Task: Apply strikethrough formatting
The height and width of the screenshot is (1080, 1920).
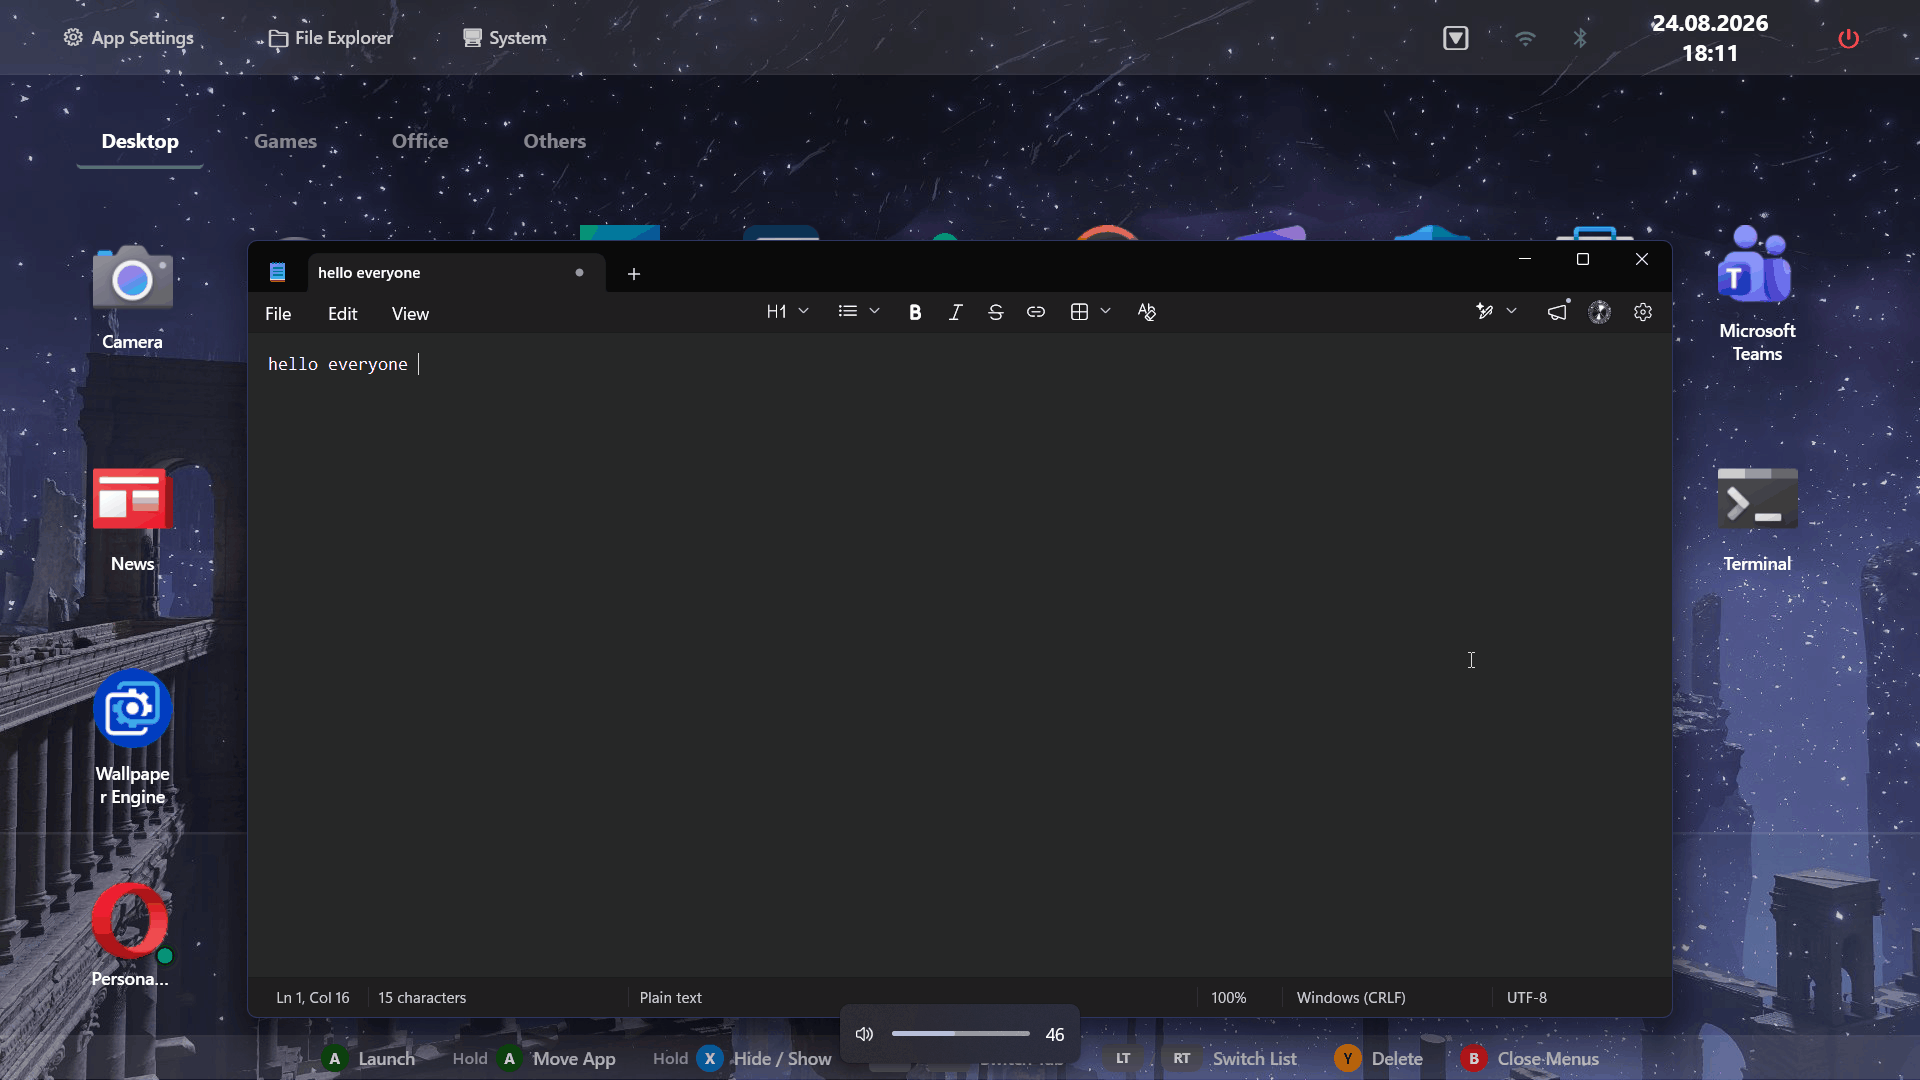Action: (x=995, y=312)
